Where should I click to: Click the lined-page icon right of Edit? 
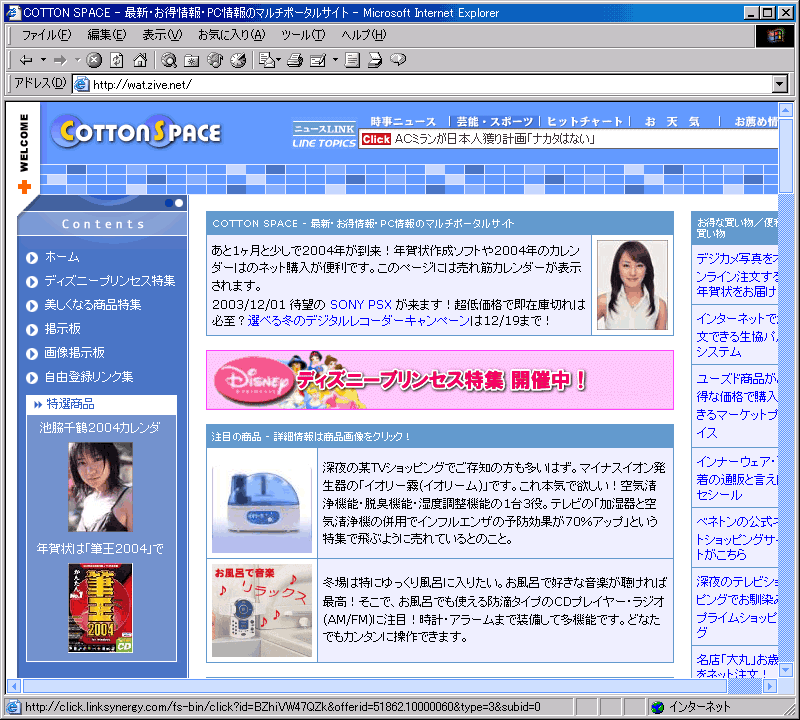click(352, 60)
